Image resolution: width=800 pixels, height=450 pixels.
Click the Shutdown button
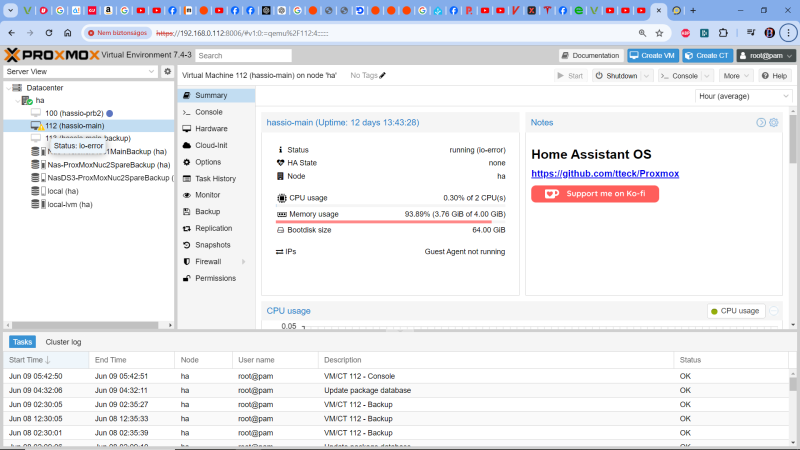(x=616, y=76)
